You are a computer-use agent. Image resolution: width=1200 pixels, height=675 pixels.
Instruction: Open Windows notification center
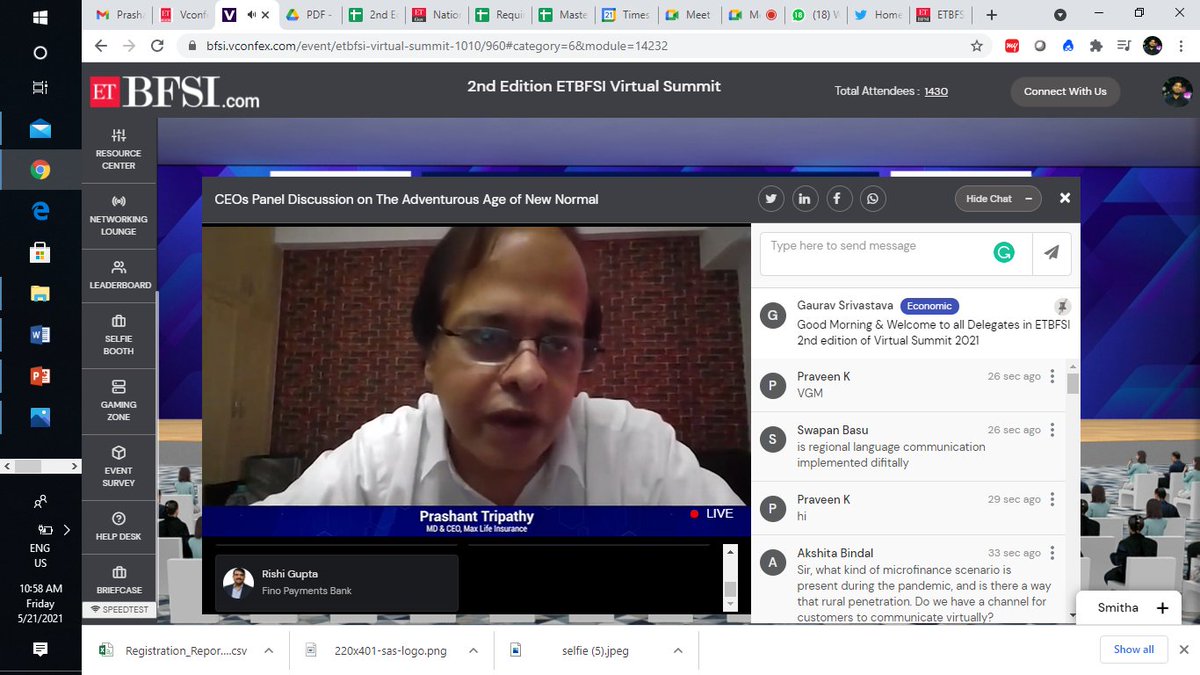pyautogui.click(x=40, y=649)
